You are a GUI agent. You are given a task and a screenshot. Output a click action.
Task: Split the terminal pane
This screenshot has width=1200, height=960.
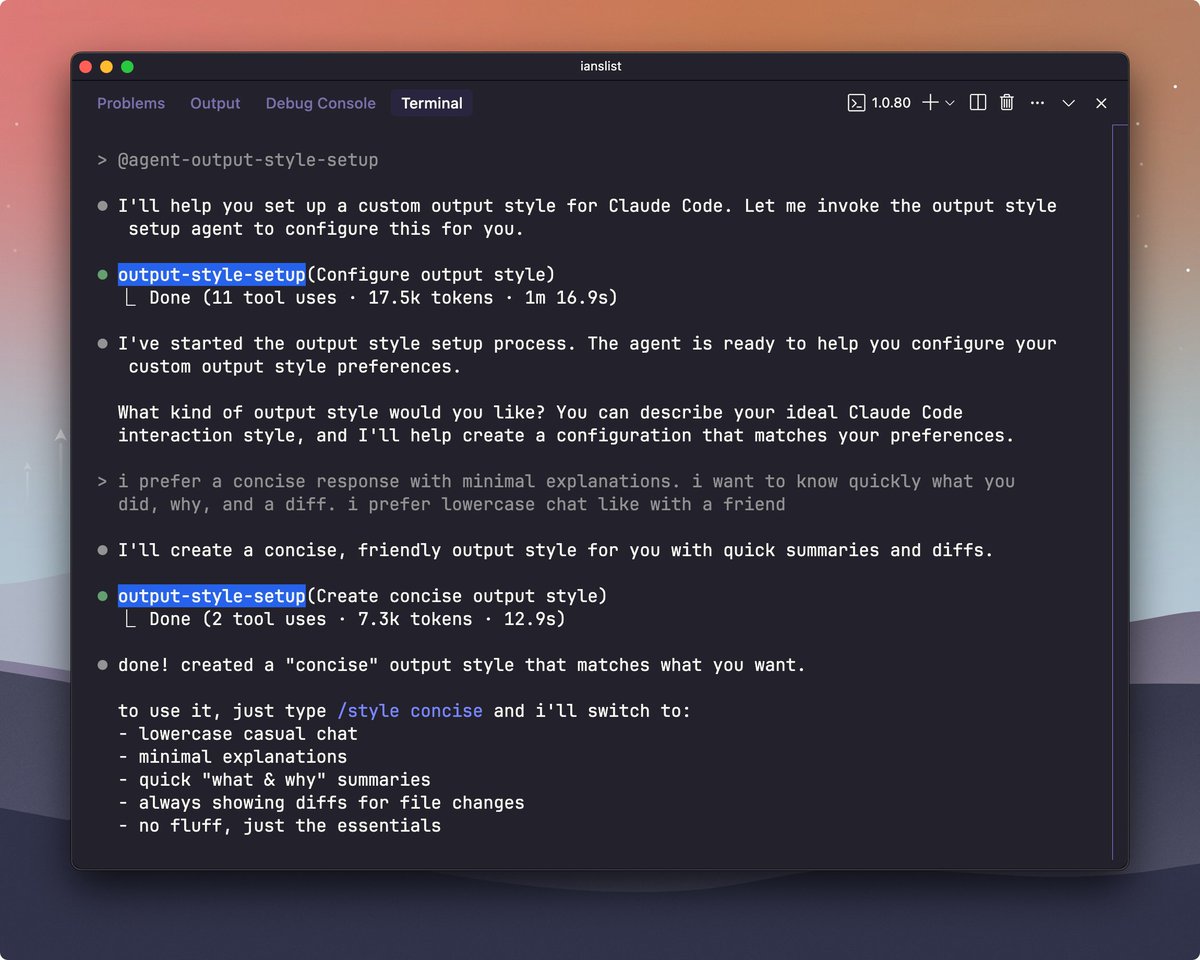pyautogui.click(x=978, y=103)
